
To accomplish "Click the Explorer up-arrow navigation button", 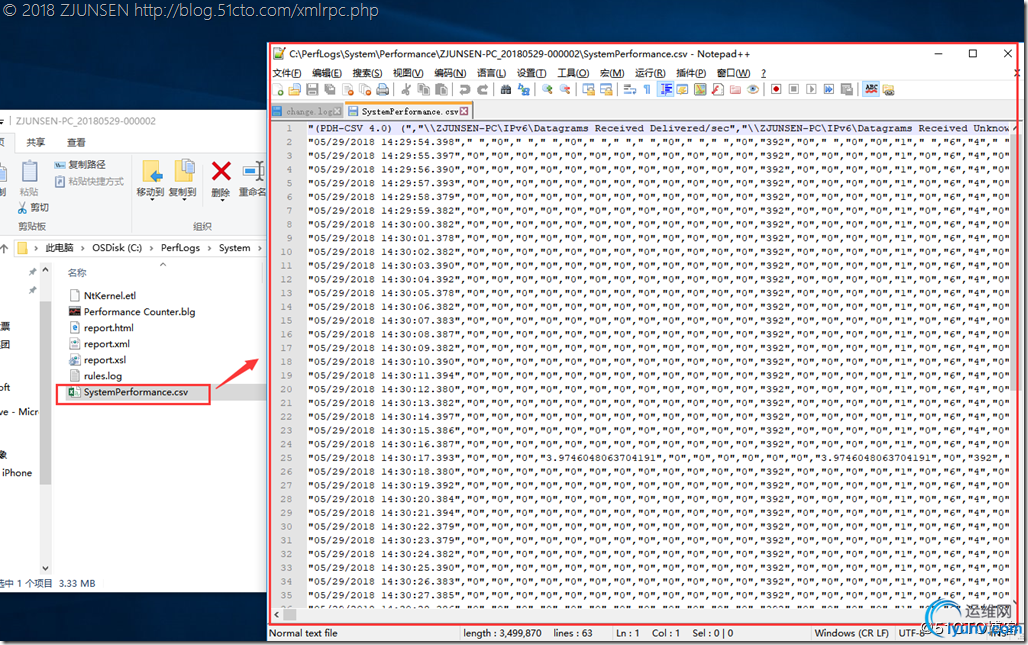I will pos(4,248).
